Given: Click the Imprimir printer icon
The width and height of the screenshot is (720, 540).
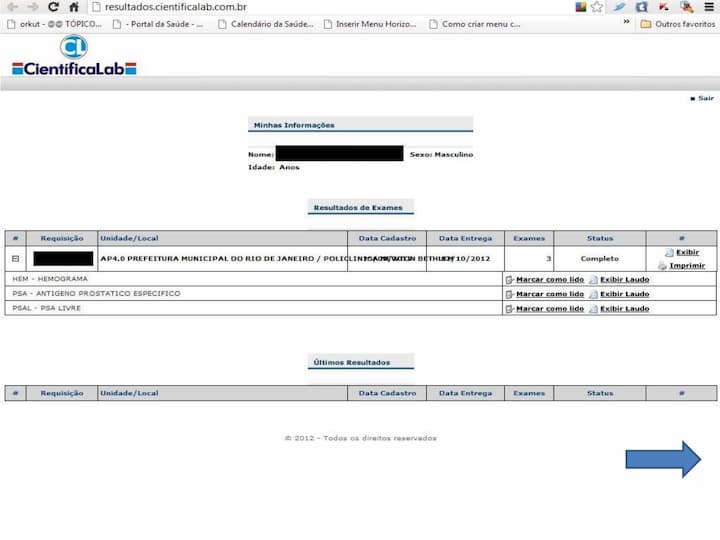Looking at the screenshot, I should pos(662,266).
